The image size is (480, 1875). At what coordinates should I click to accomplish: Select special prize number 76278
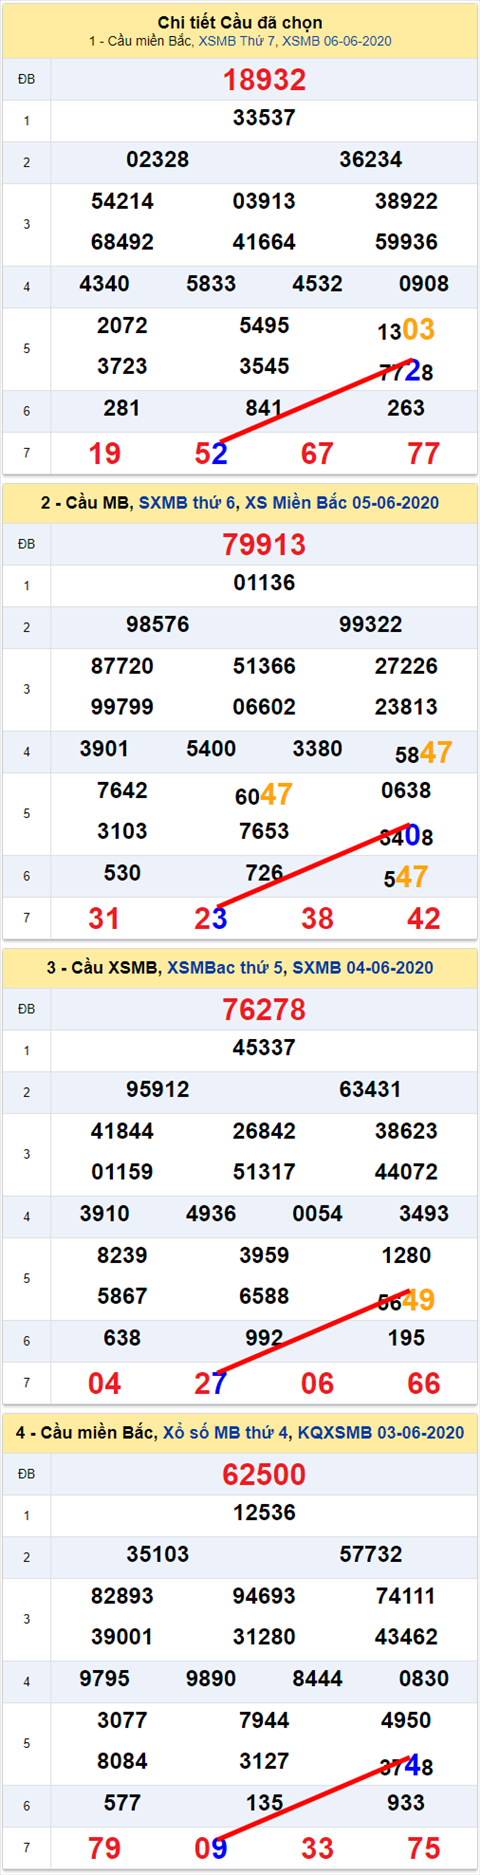[264, 1010]
